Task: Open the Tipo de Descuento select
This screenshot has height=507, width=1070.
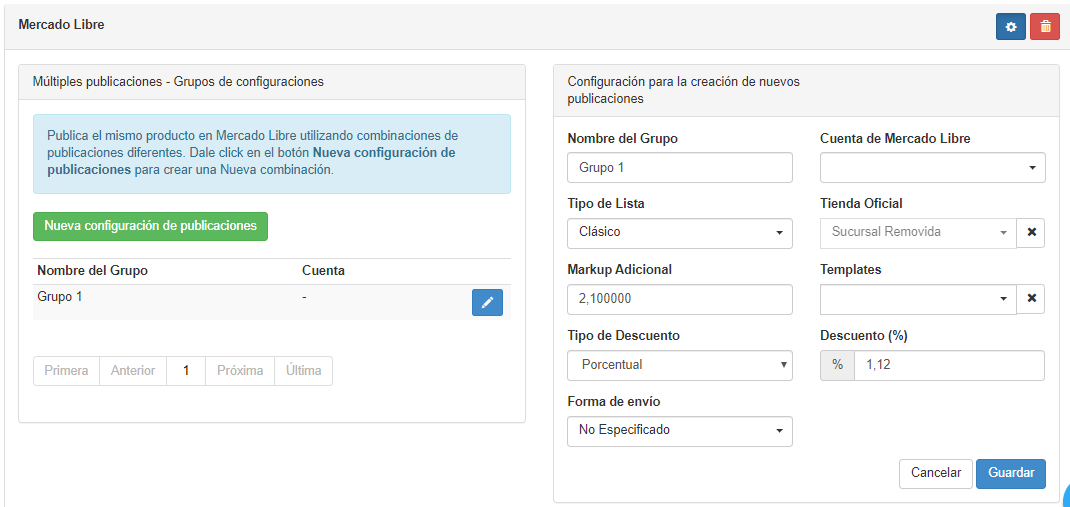Action: (x=680, y=365)
